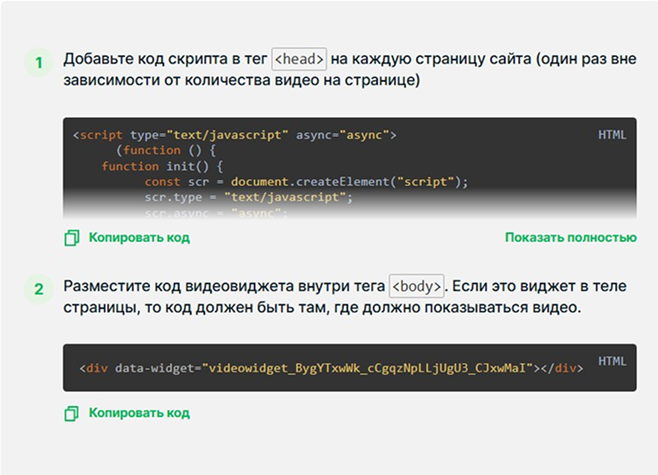The height and width of the screenshot is (475, 658).
Task: Click the HTML label in the script code block
Action: coord(612,134)
